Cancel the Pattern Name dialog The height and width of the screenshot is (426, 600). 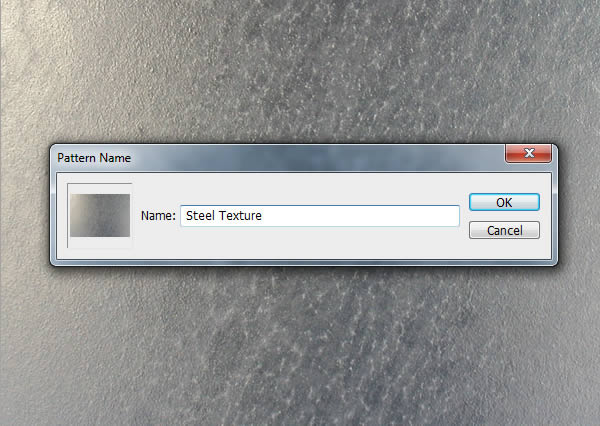pyautogui.click(x=504, y=230)
